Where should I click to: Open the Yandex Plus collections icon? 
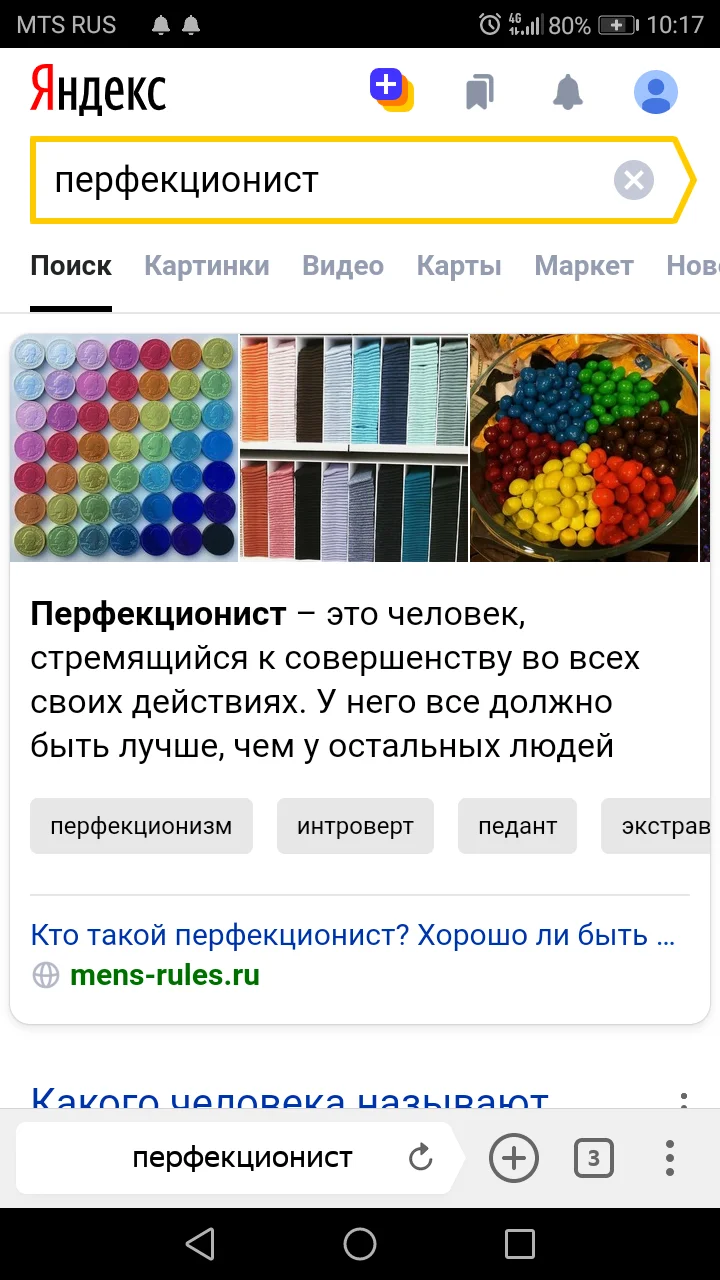tap(391, 90)
